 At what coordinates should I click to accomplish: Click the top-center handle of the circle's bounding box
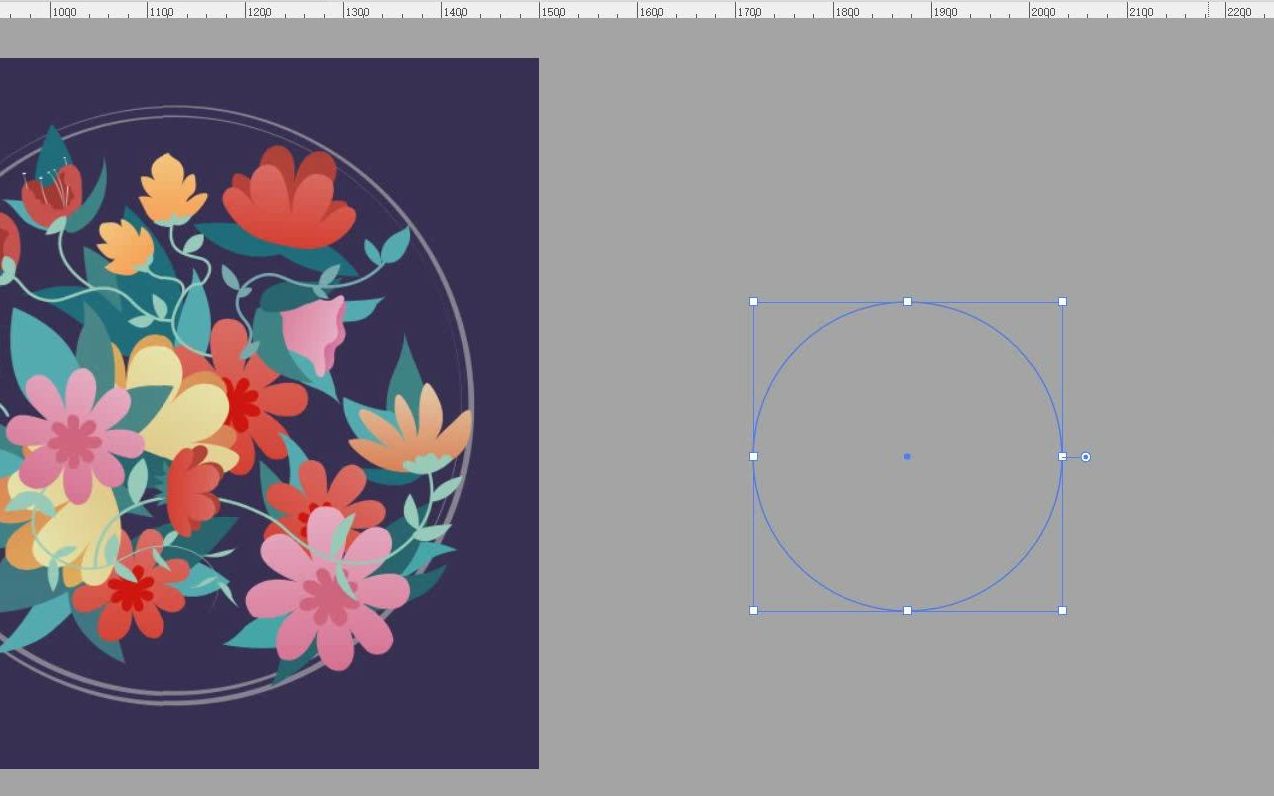click(x=907, y=301)
